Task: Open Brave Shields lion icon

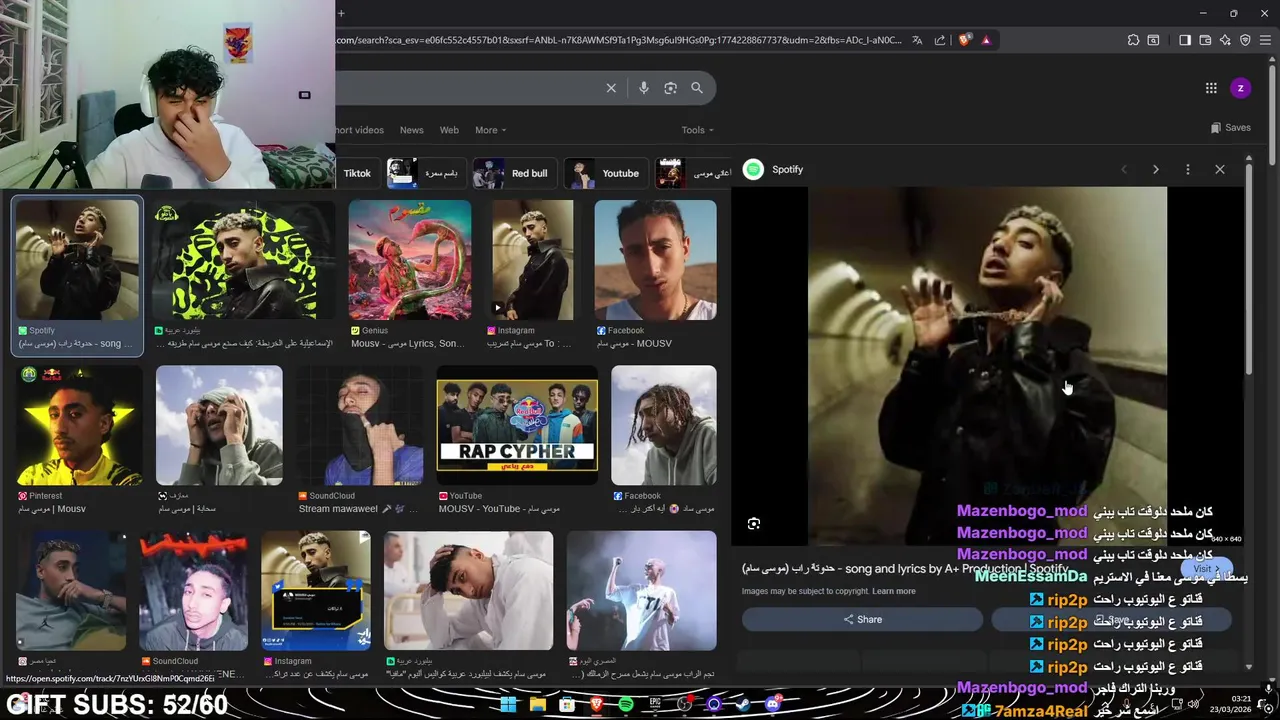Action: tap(964, 40)
